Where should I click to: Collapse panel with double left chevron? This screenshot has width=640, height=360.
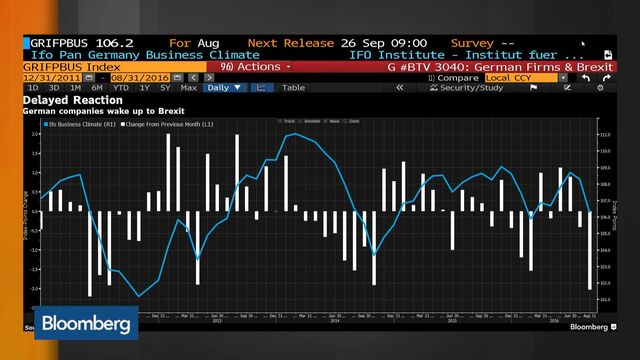(x=400, y=88)
